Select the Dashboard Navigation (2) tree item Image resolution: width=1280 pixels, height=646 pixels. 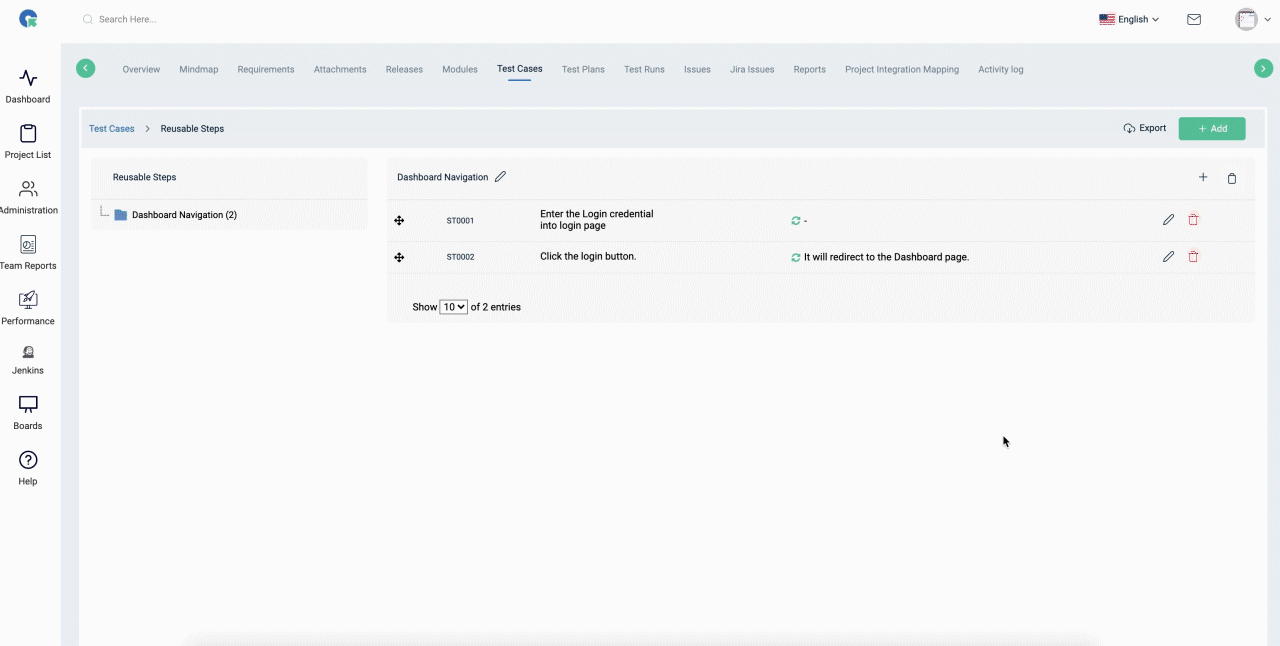pyautogui.click(x=184, y=215)
